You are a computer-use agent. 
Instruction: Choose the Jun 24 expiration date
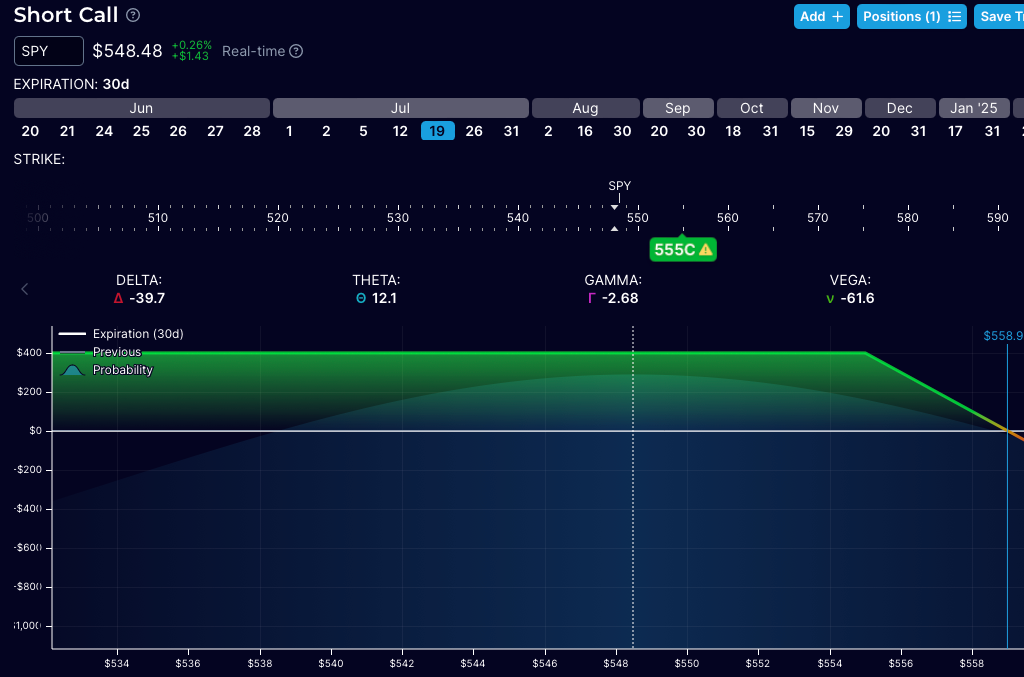(x=104, y=131)
